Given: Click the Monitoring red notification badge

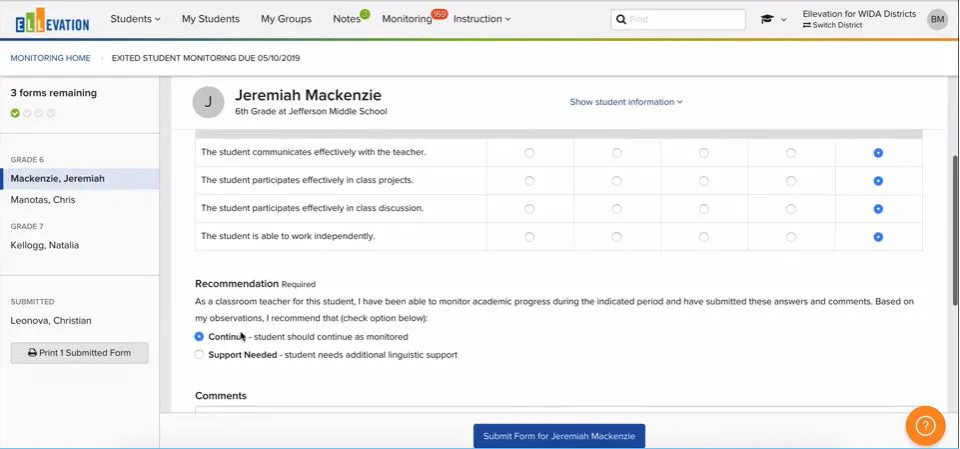Looking at the screenshot, I should pyautogui.click(x=440, y=13).
